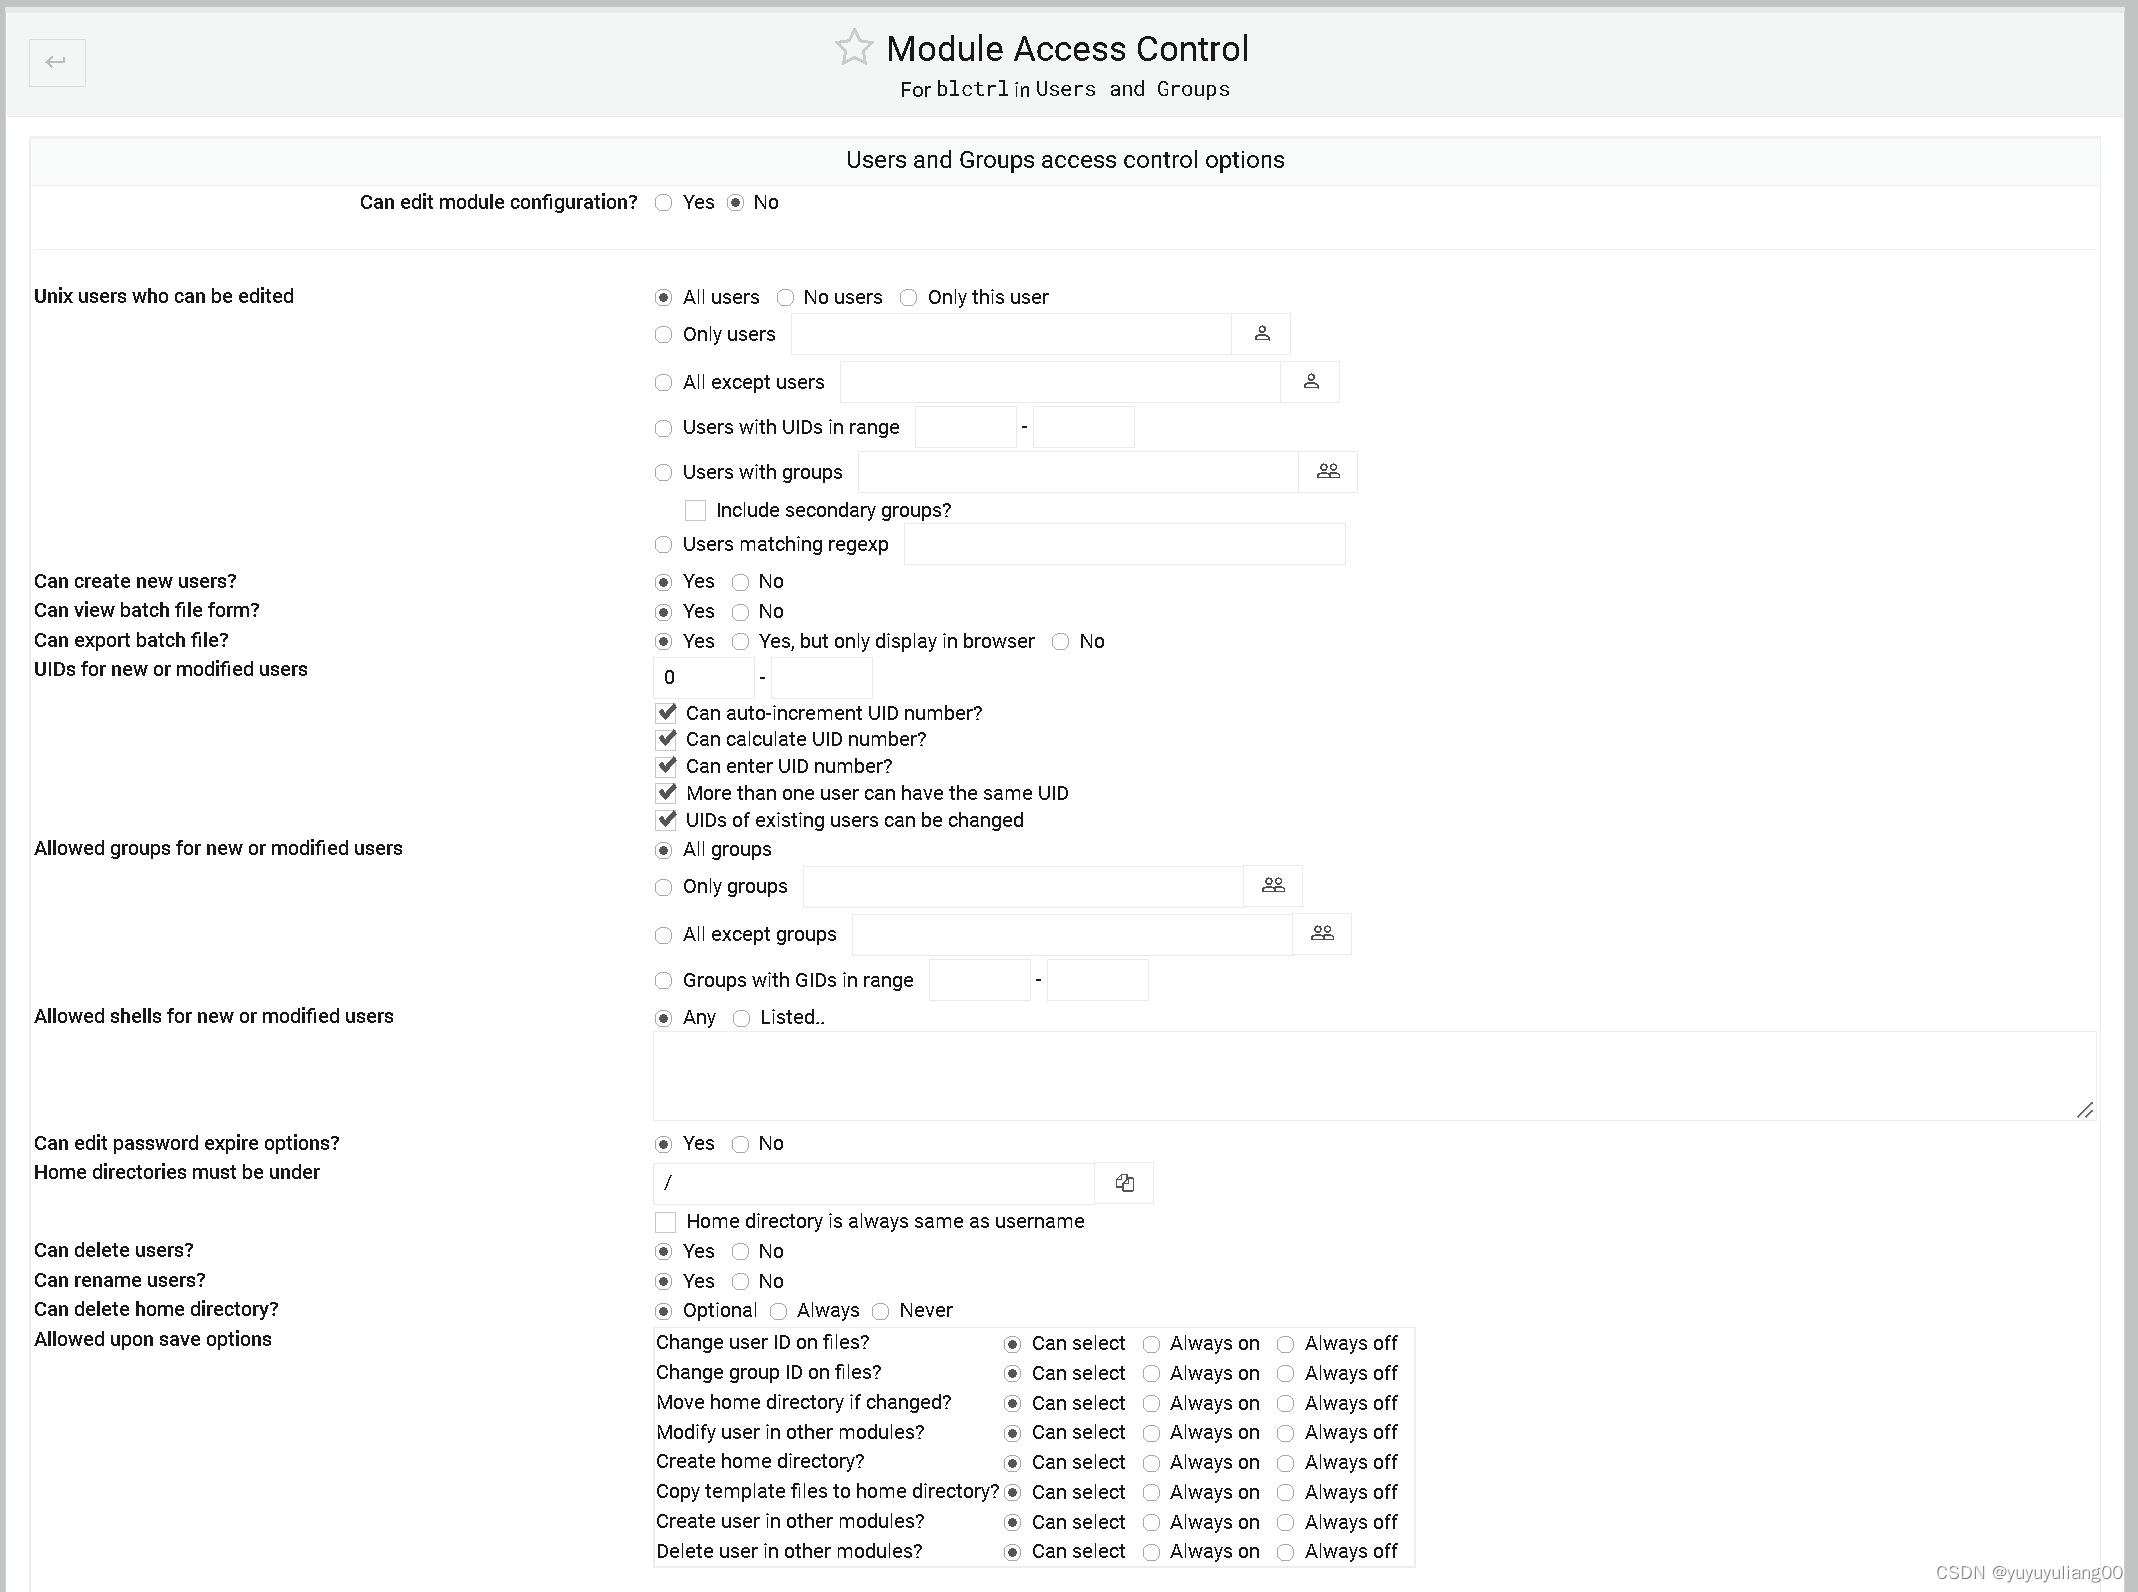
Task: Select Always off for Change user ID on files
Action: click(1285, 1343)
